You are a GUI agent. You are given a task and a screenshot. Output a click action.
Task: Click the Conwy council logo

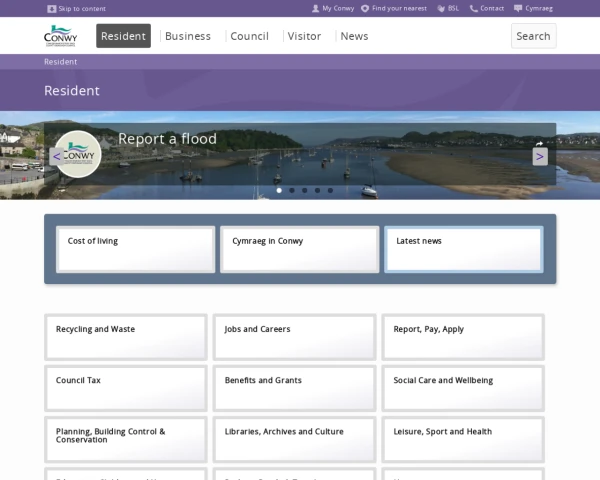click(x=60, y=36)
